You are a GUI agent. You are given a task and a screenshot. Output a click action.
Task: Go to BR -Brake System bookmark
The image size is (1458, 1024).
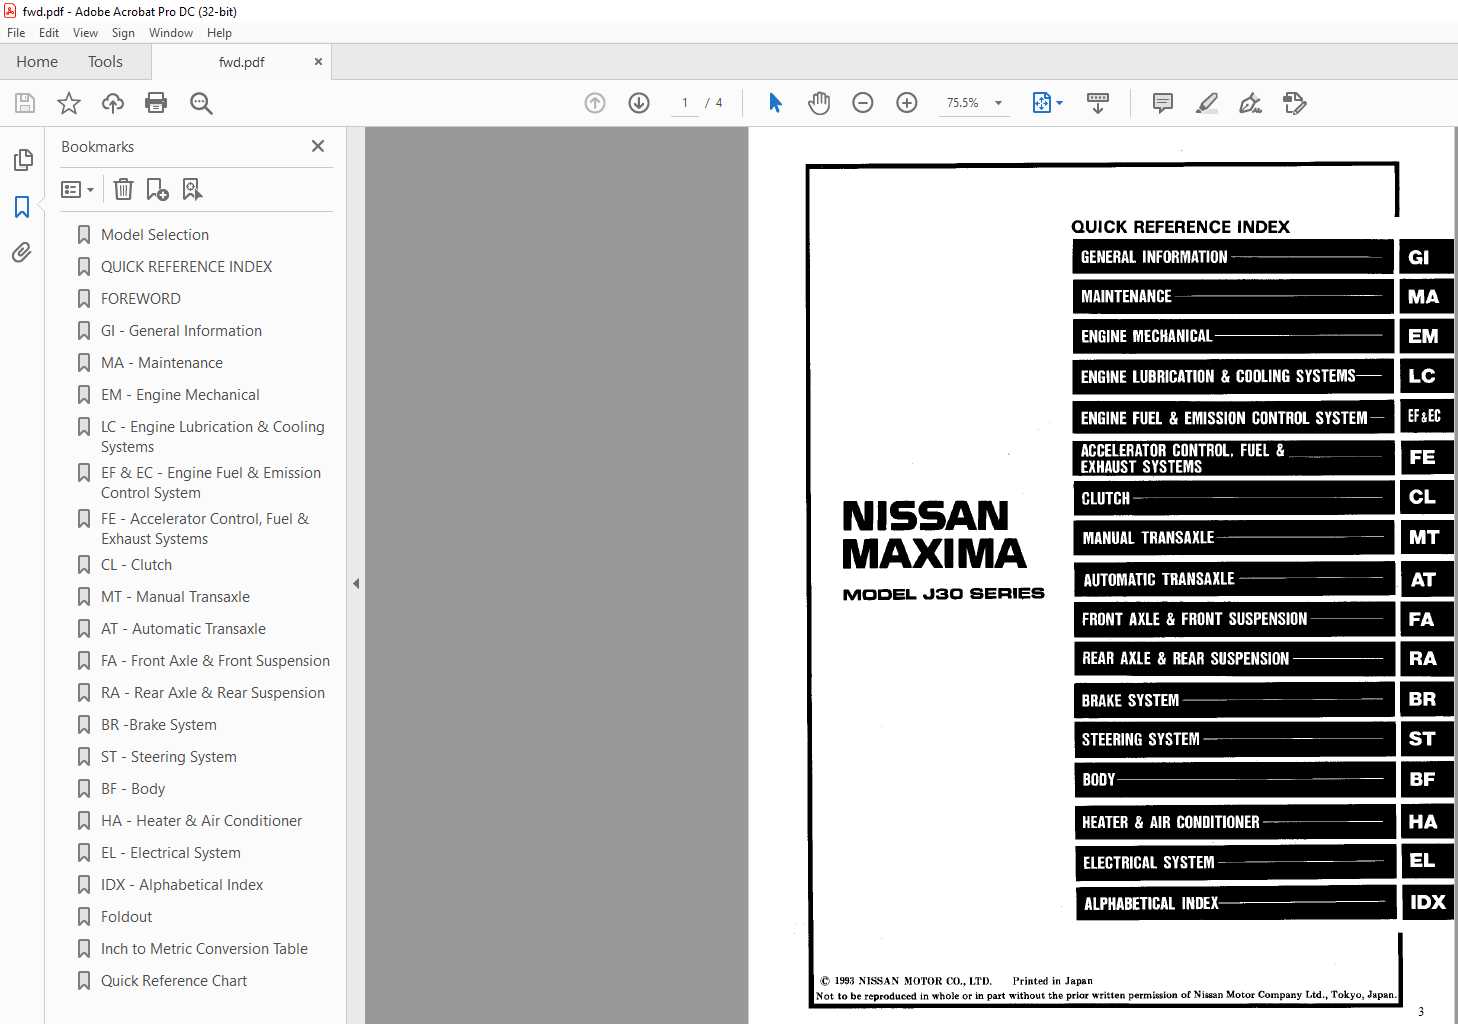(159, 725)
